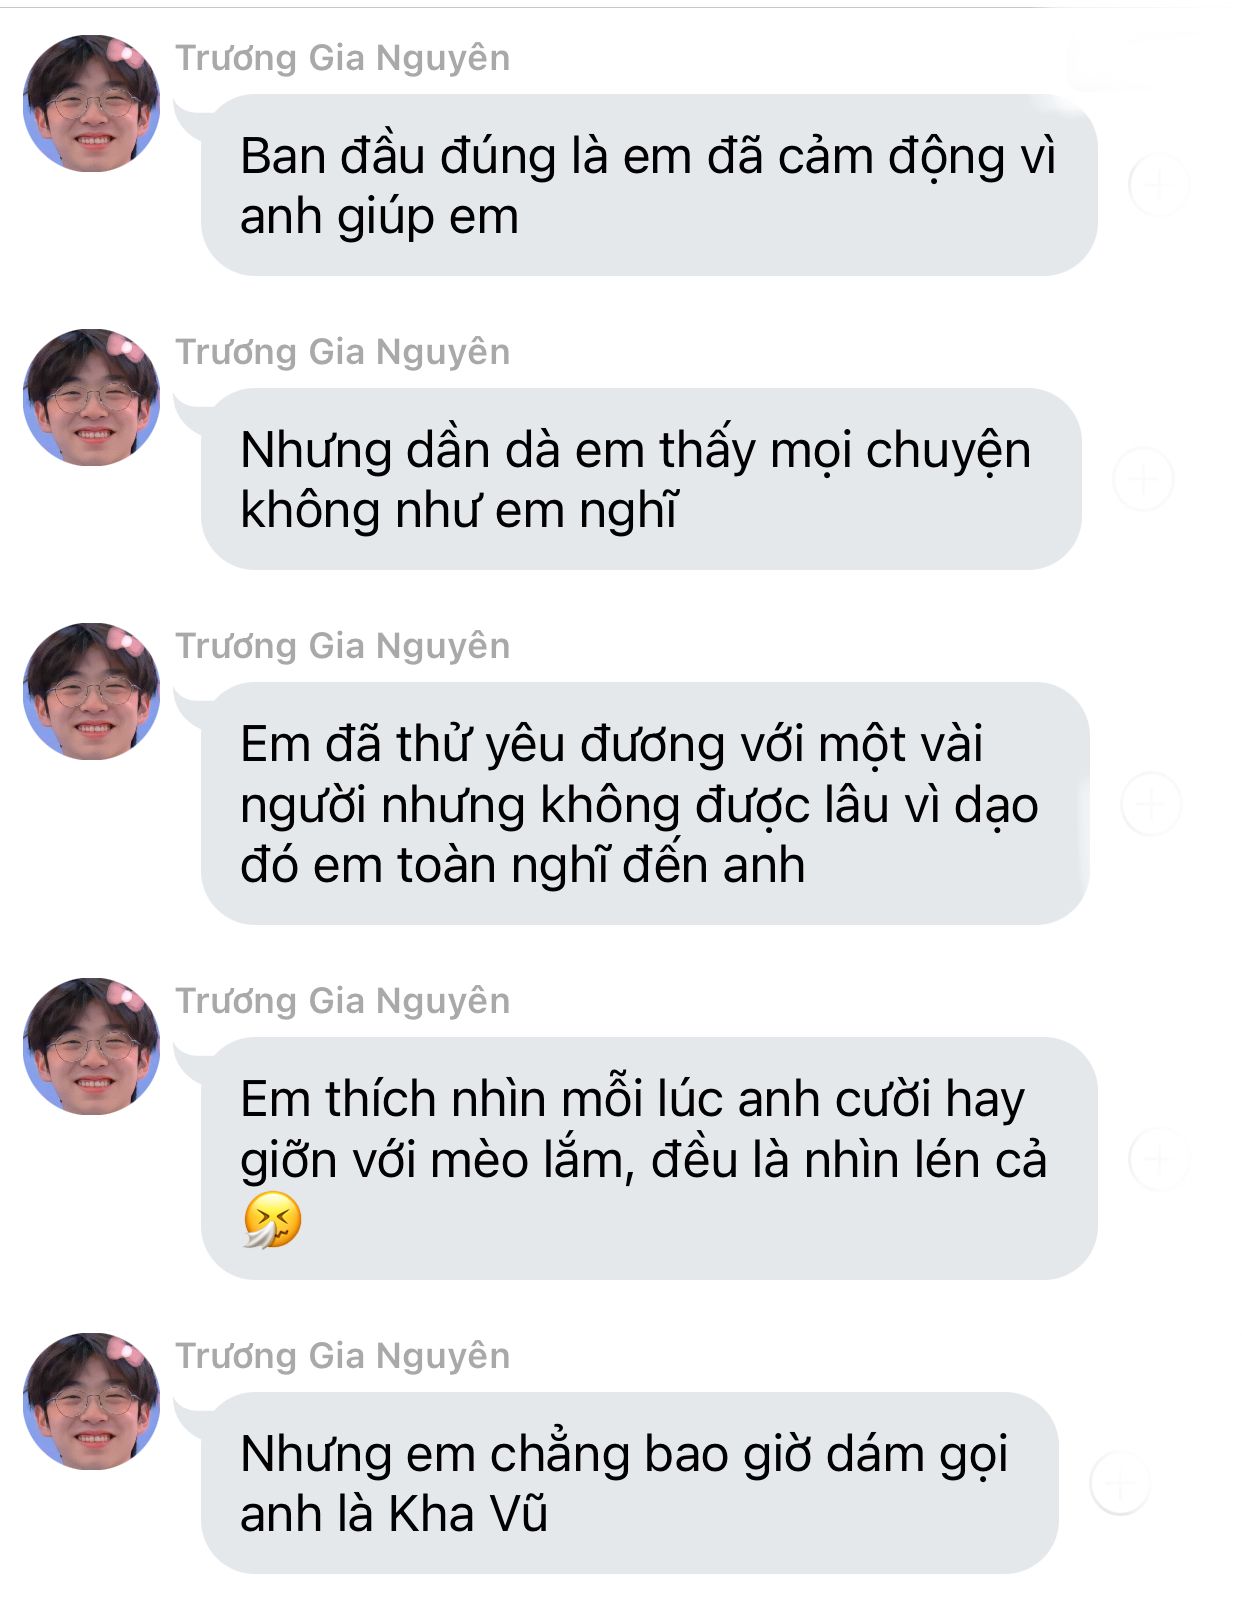The width and height of the screenshot is (1242, 1618).
Task: Open avatar next to "Ban đầu đúng là" message
Action: click(92, 103)
